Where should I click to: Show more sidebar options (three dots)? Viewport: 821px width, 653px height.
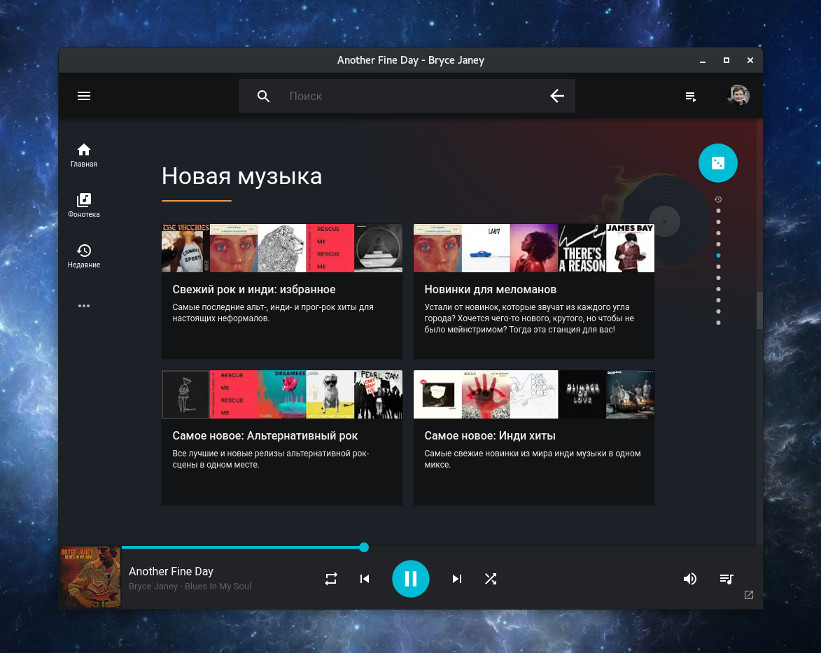tap(84, 306)
